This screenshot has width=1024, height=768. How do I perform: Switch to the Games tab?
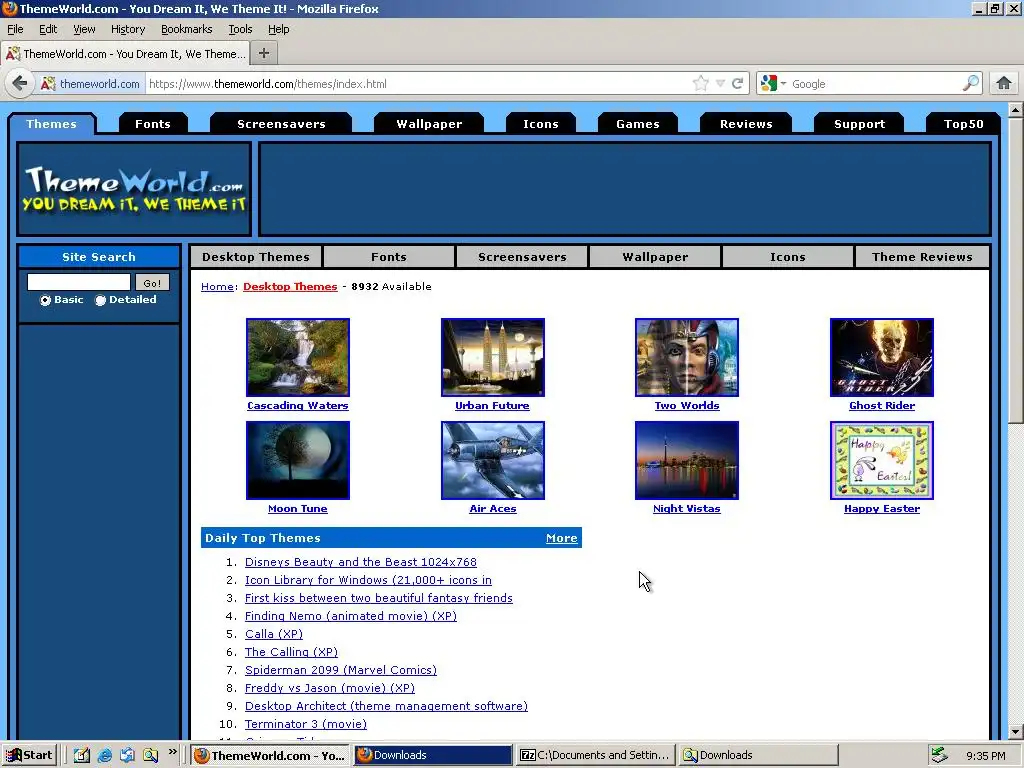coord(638,124)
